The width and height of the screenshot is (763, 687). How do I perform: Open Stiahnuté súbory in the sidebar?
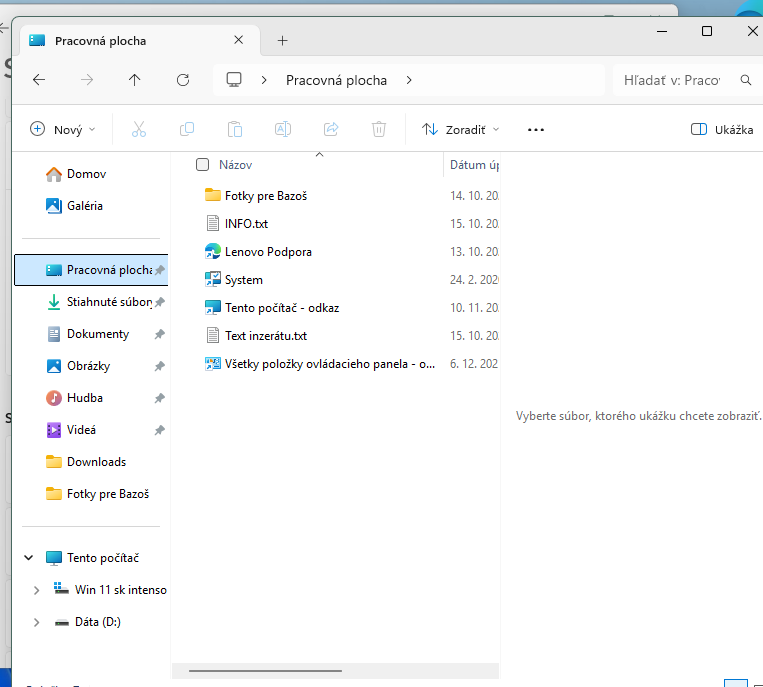pos(91,302)
